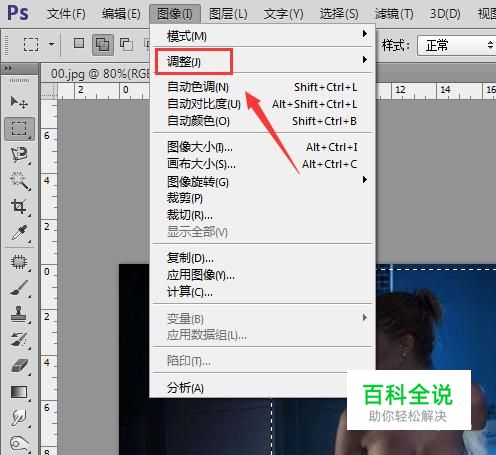Screen dimensions: 496x455
Task: Choose 自动对比度(U) menu item
Action: 263,104
